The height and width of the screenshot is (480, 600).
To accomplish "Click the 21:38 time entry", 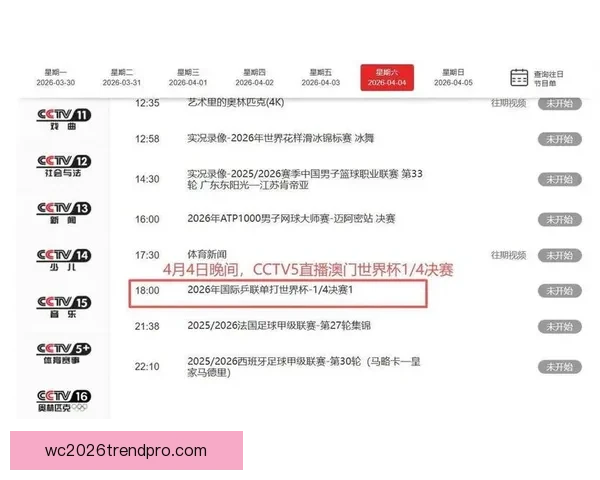I will [147, 327].
